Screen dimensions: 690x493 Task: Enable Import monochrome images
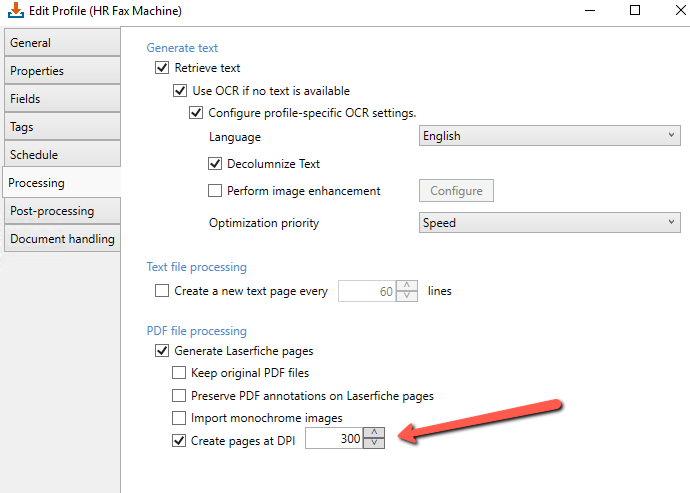pyautogui.click(x=179, y=418)
